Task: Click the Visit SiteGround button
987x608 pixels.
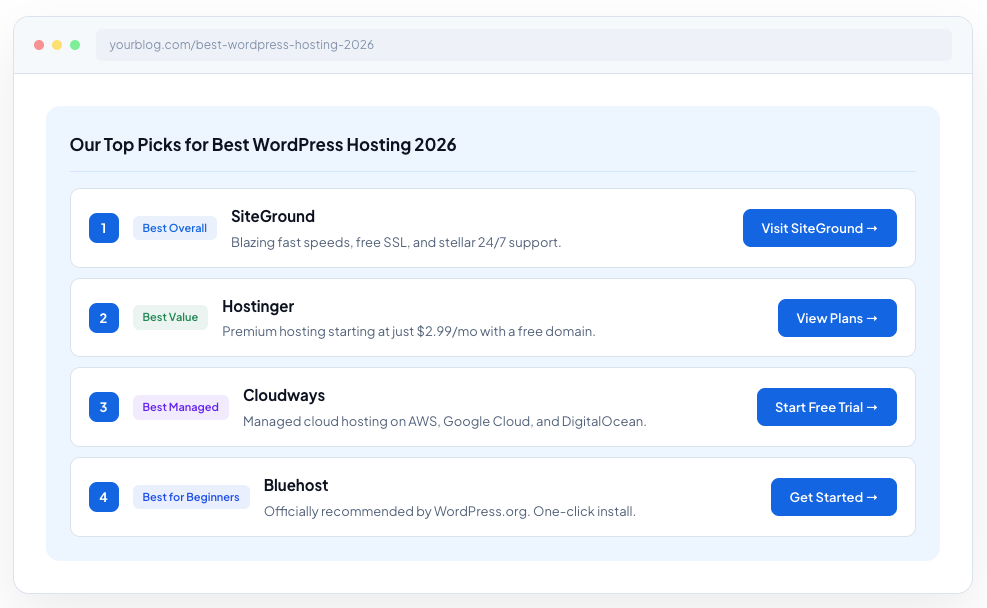Action: click(x=819, y=228)
